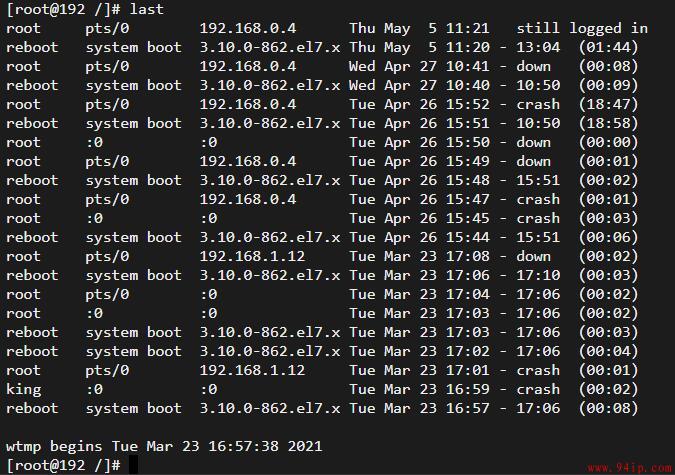
Task: Click the 192.168.1.12 address on Mar 23 17:08 row
Action: (252, 257)
